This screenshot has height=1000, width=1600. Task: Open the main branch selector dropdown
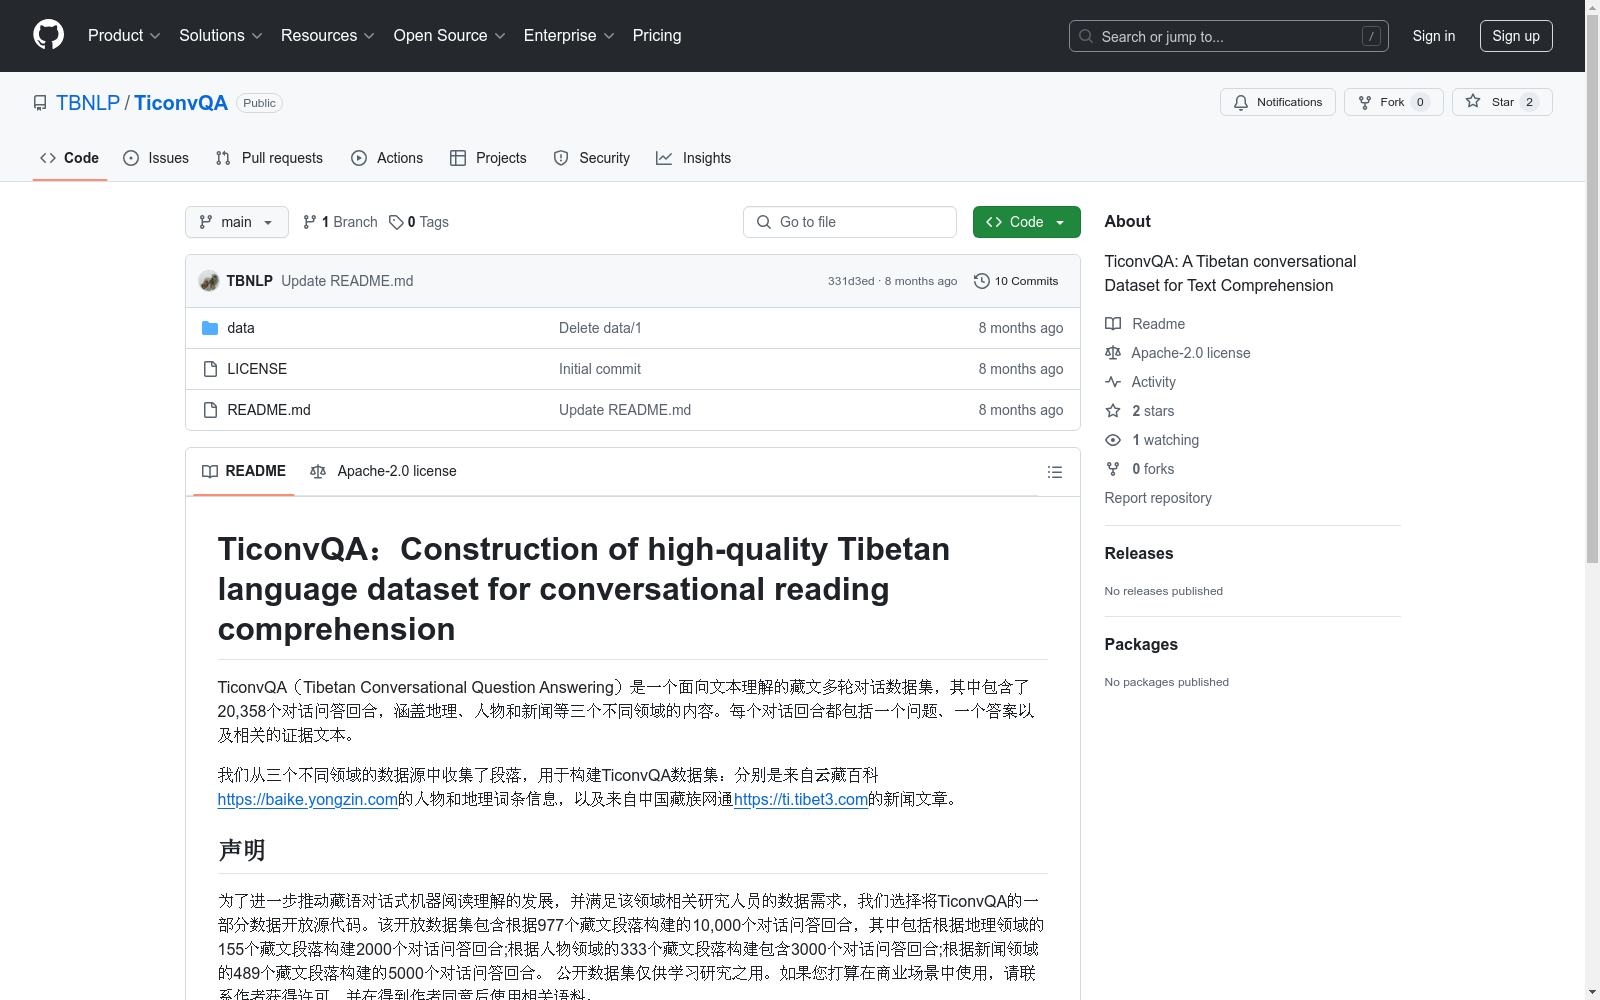pos(237,222)
